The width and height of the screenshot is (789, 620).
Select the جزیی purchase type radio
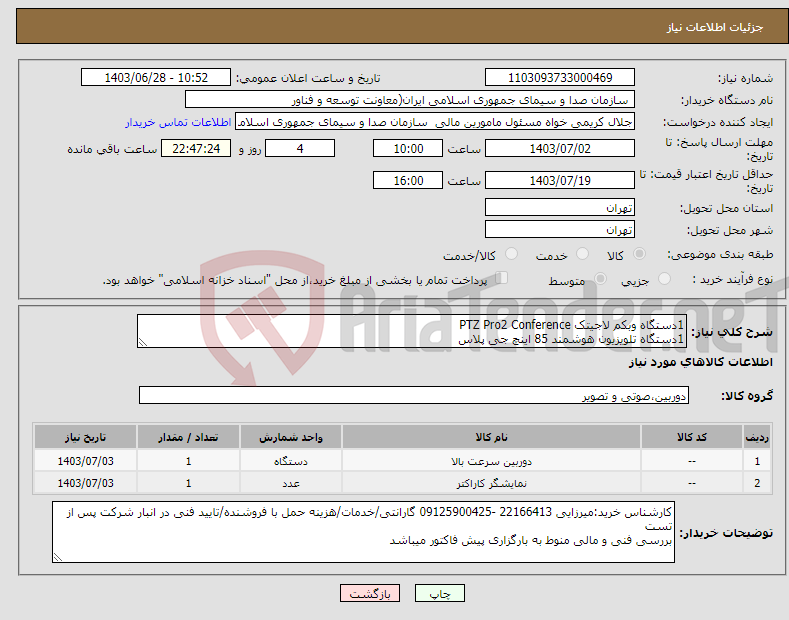click(664, 278)
